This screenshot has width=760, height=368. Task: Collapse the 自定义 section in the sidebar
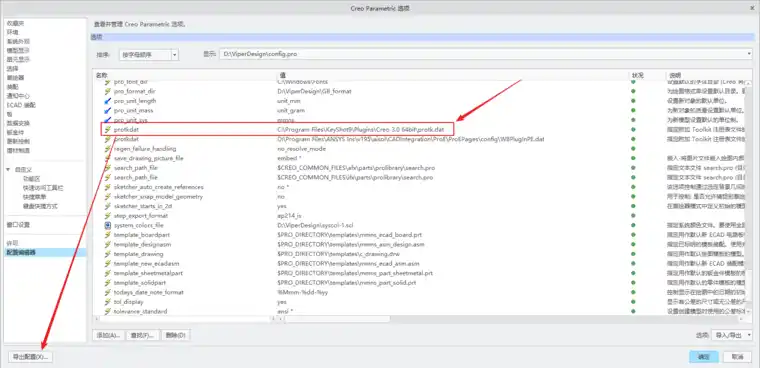point(8,170)
